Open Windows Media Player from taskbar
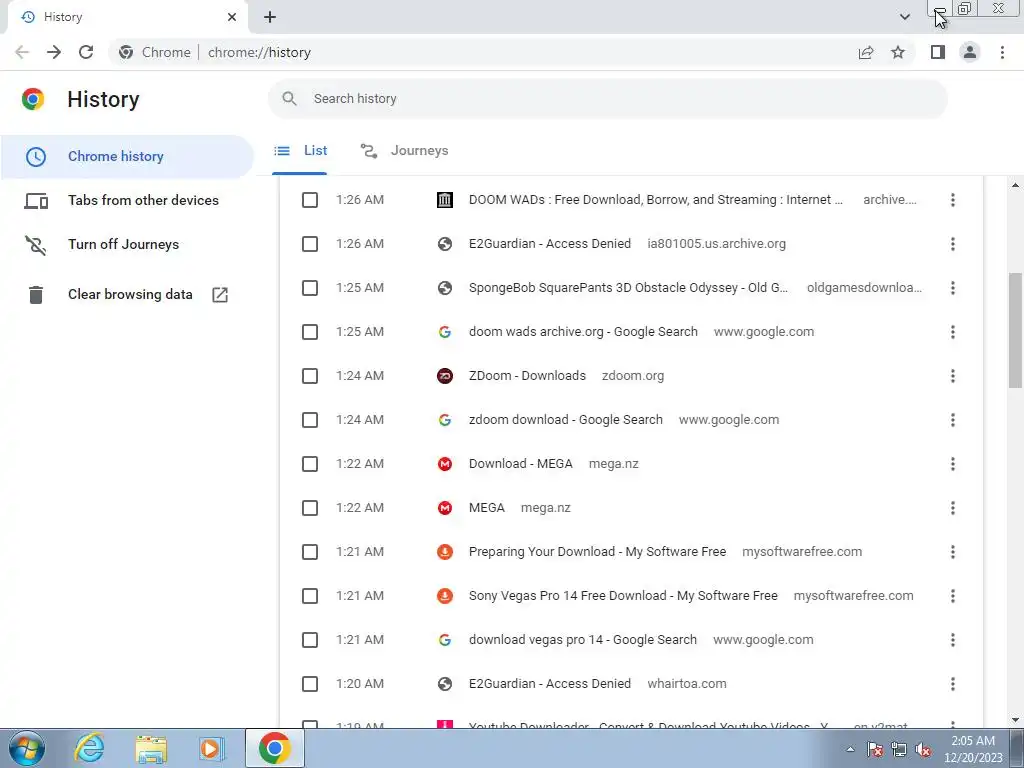The width and height of the screenshot is (1024, 768). click(x=212, y=748)
